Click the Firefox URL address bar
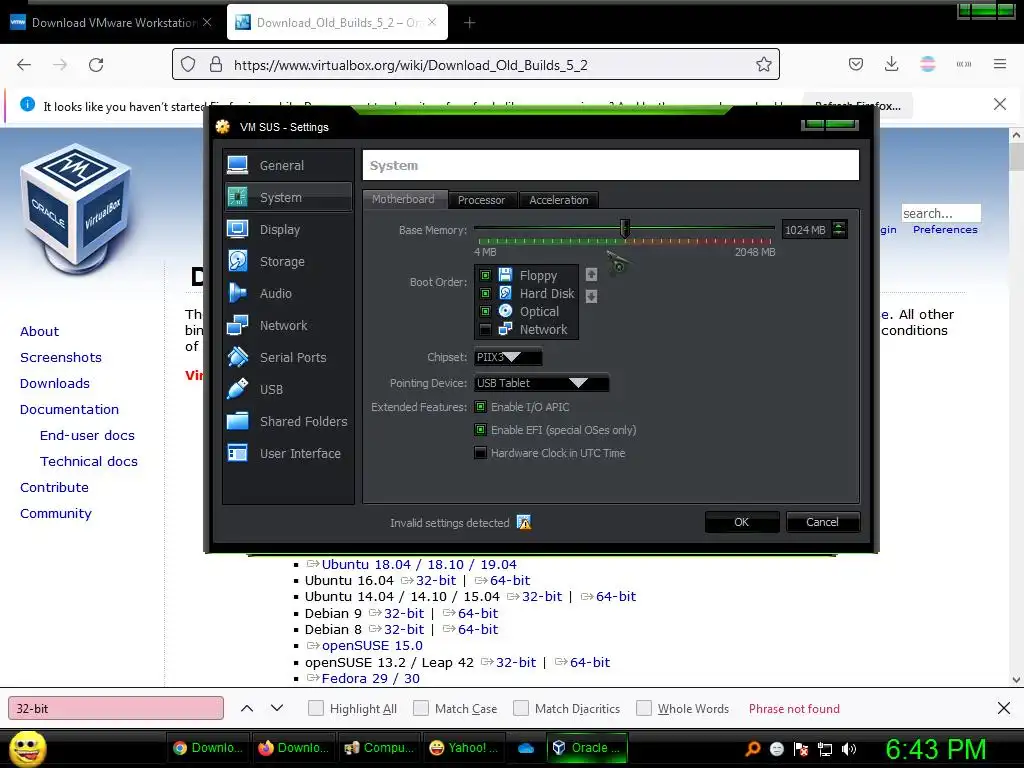 [x=475, y=64]
